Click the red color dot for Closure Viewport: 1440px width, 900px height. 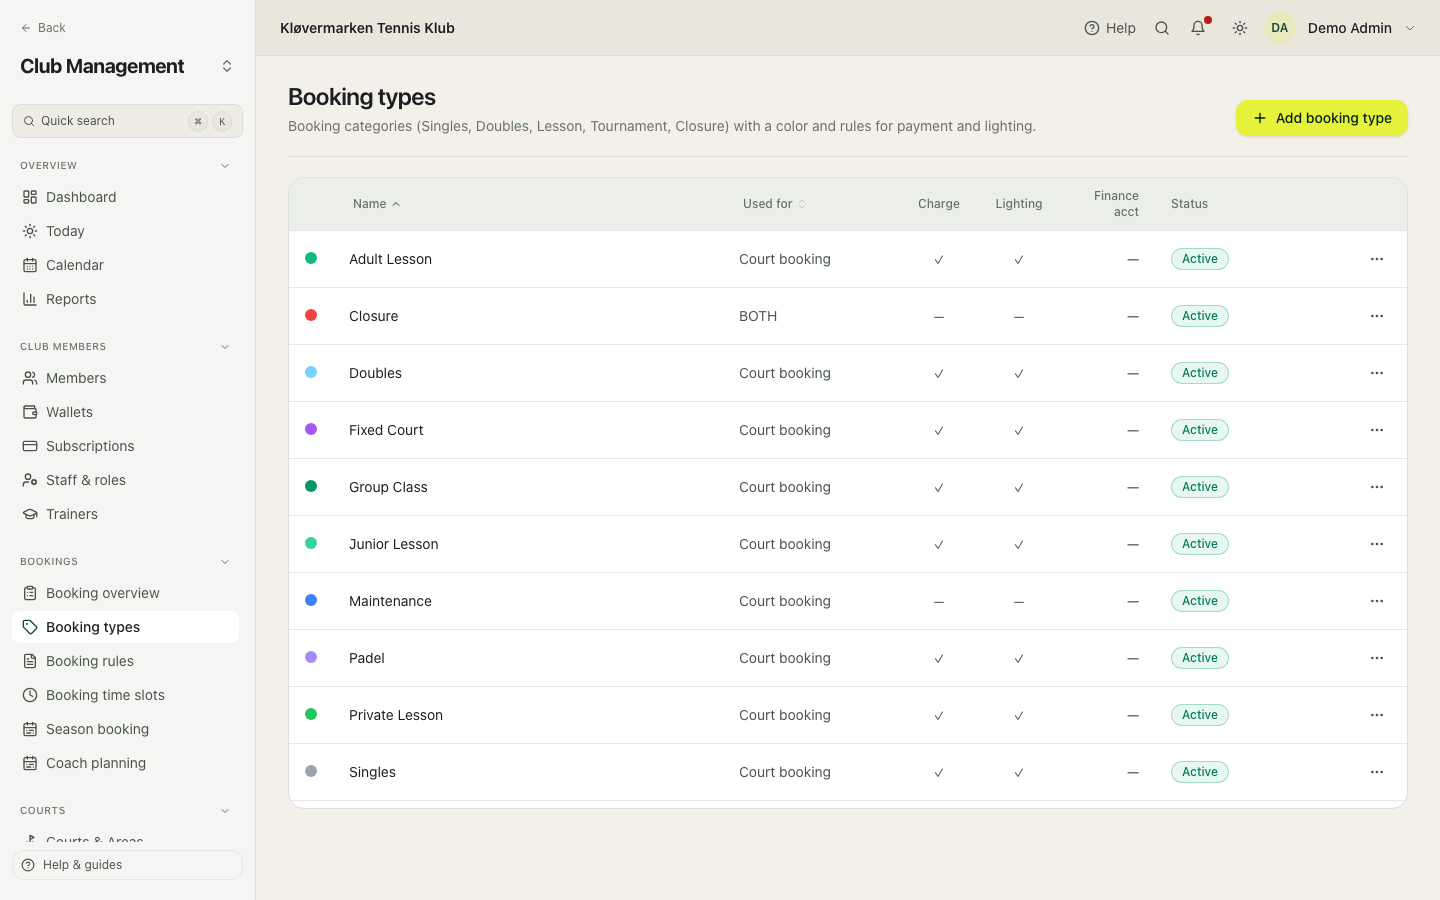coord(311,315)
